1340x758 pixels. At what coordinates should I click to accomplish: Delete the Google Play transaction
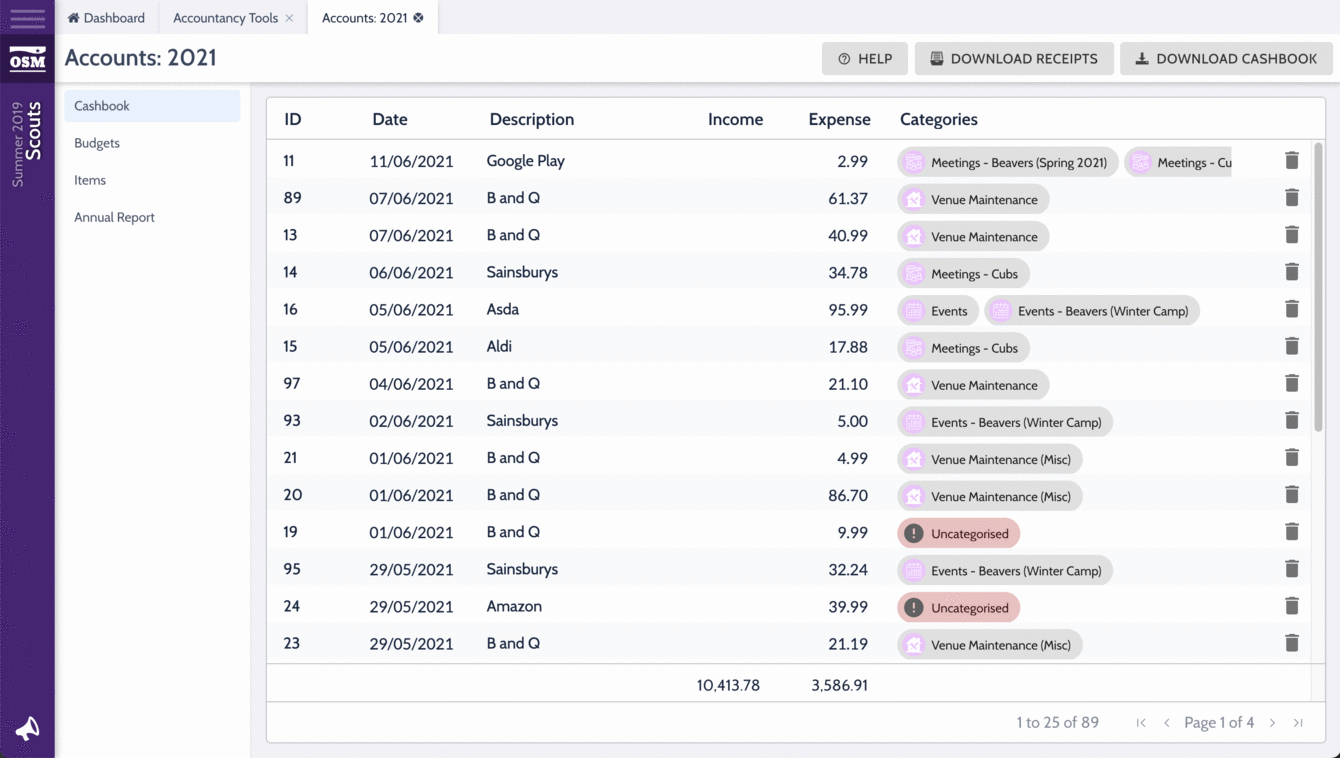[x=1291, y=160]
